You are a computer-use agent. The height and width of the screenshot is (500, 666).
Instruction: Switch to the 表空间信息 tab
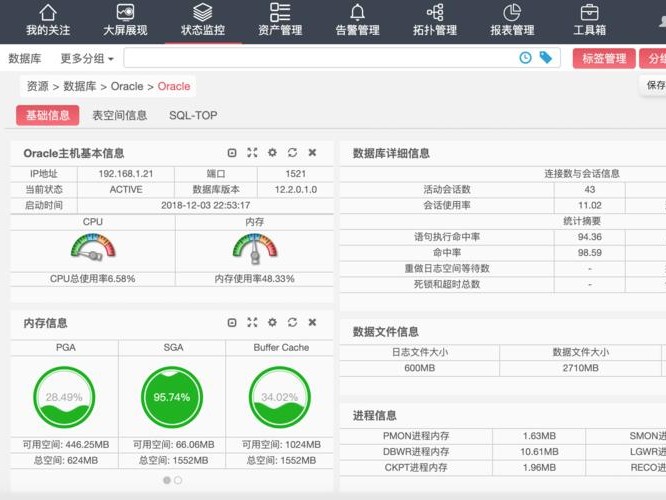[x=120, y=115]
